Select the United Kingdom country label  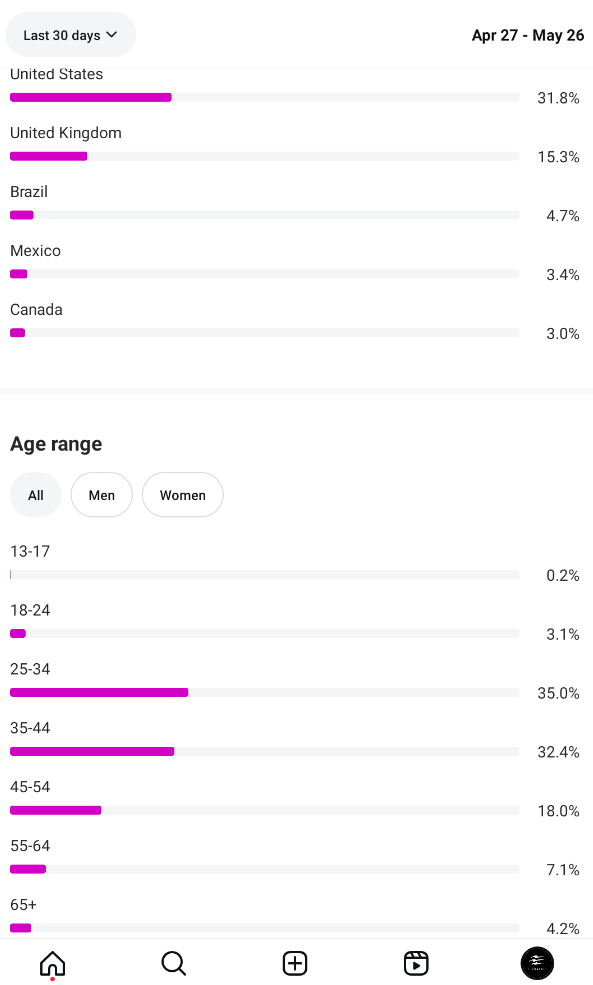pos(66,133)
